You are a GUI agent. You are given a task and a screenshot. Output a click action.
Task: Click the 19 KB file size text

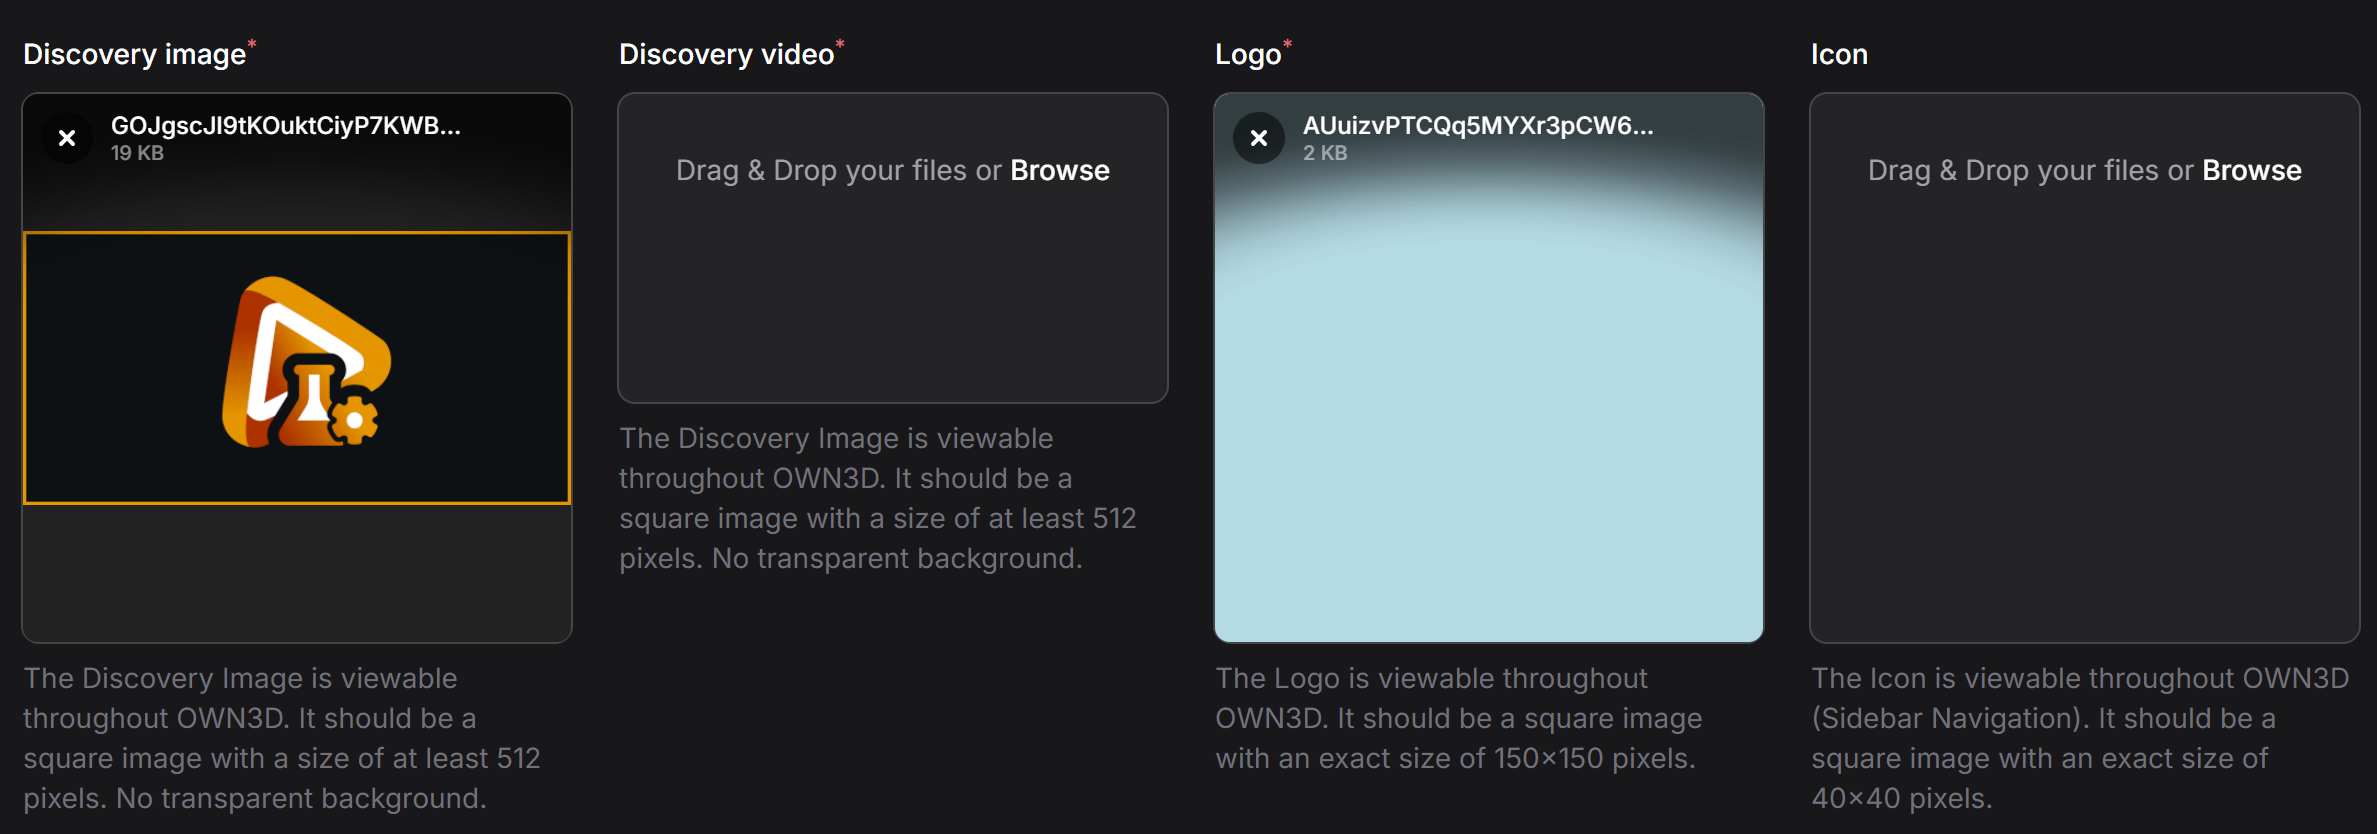[x=137, y=153]
